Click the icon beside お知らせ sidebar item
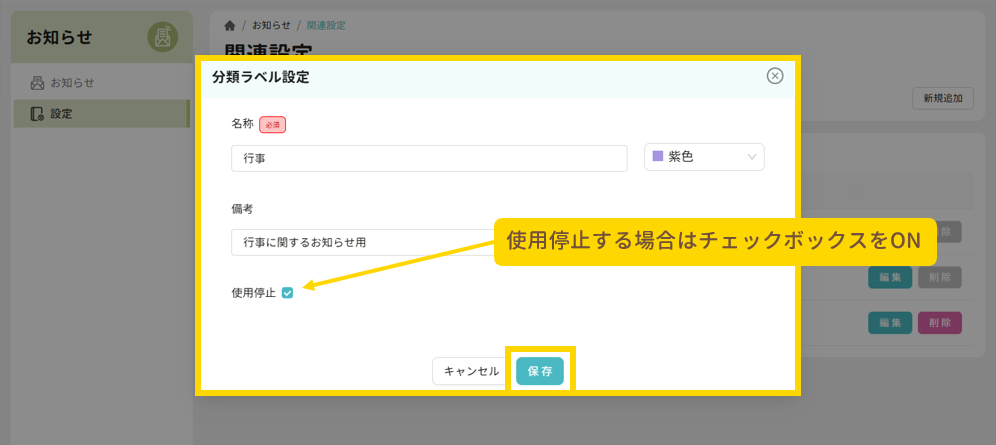Image resolution: width=996 pixels, height=445 pixels. click(37, 83)
